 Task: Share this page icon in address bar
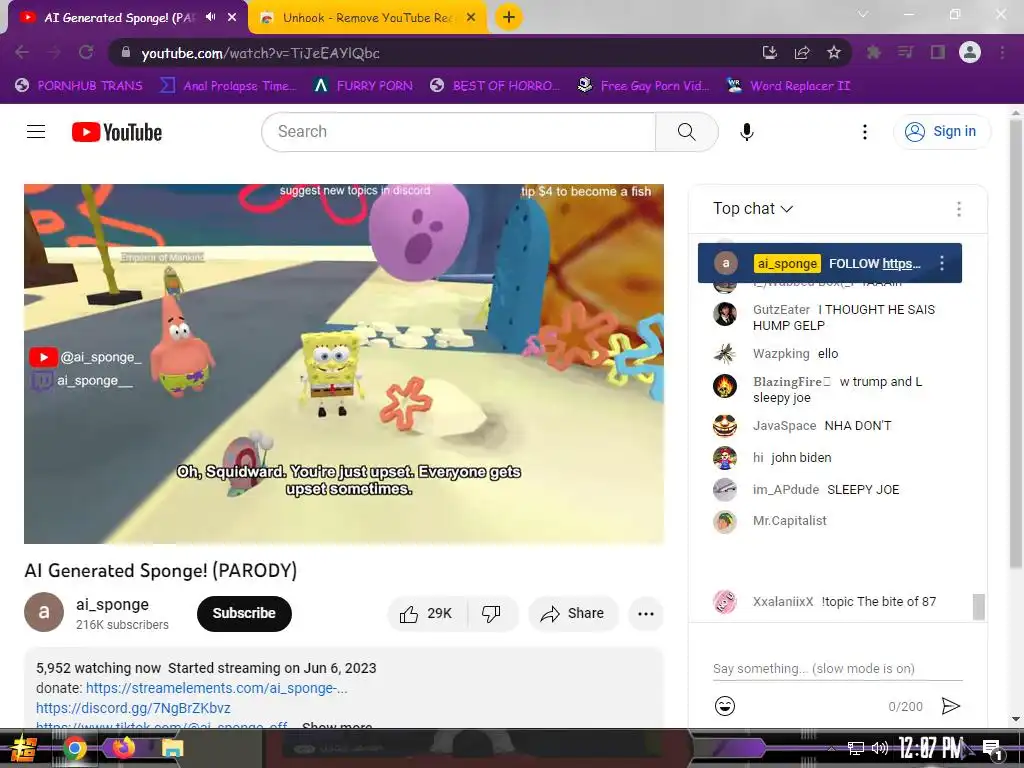tap(802, 52)
